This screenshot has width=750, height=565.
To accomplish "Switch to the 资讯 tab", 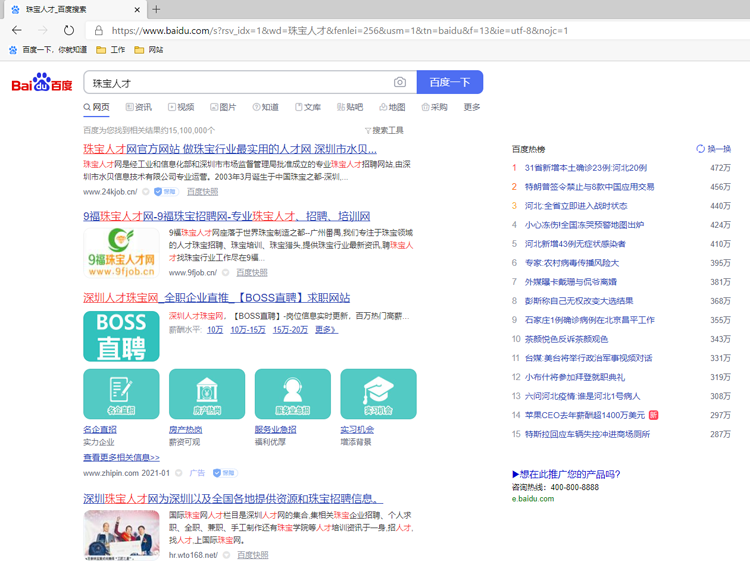I will (x=139, y=107).
